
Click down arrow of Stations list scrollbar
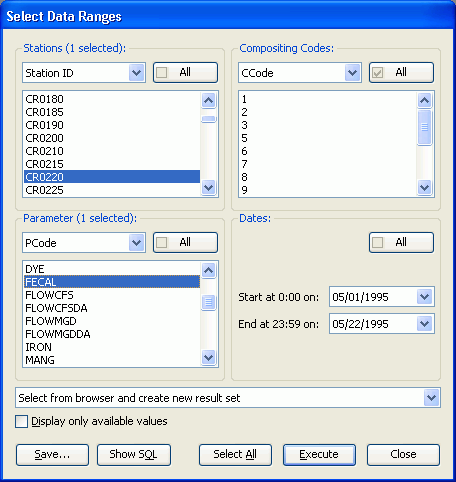click(x=209, y=188)
